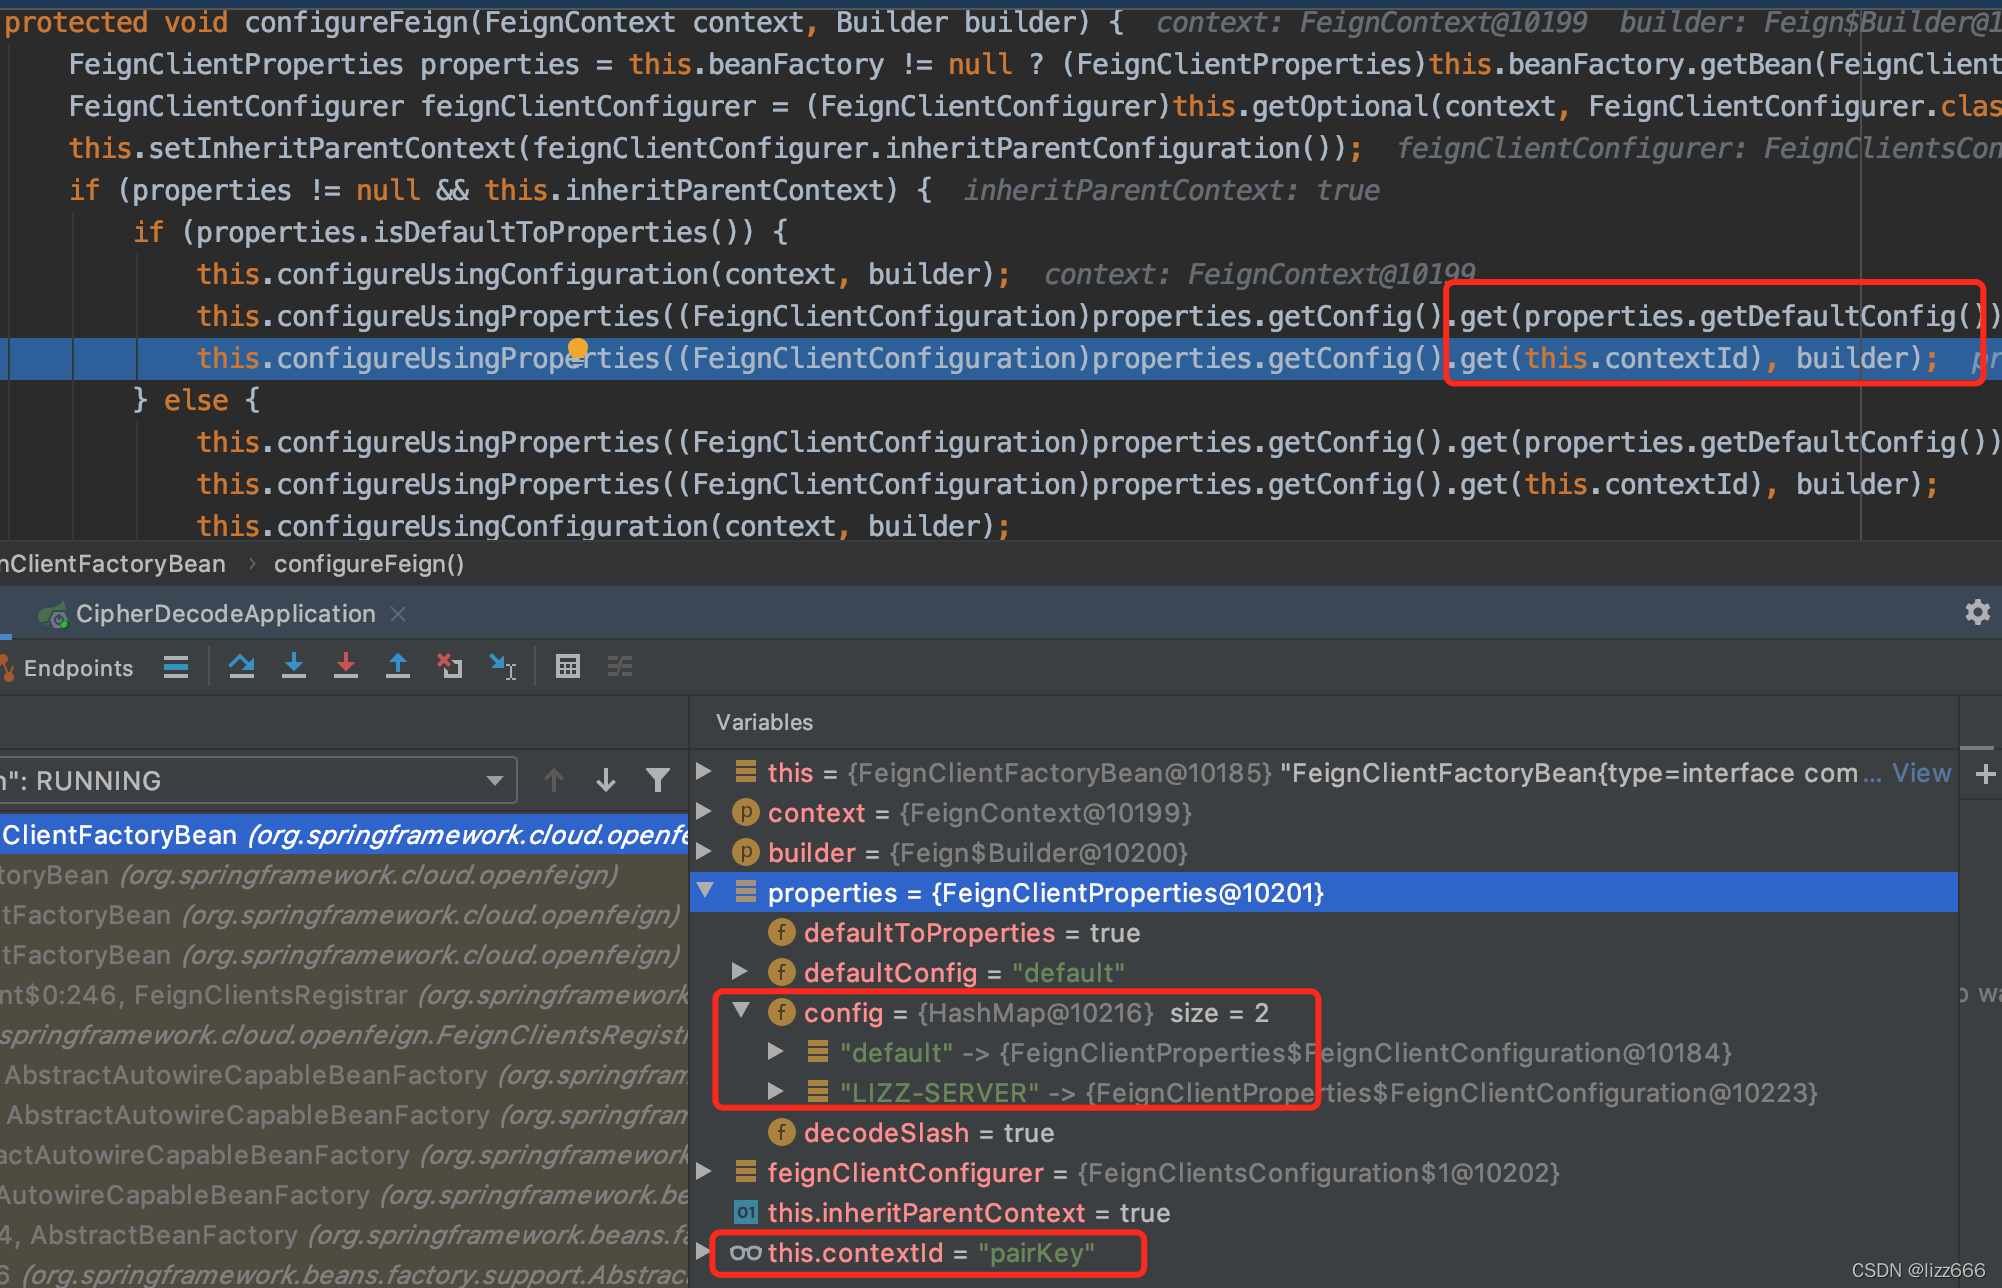The height and width of the screenshot is (1288, 2002).
Task: Click configureFeign() in the breadcrumb bar
Action: coord(368,563)
